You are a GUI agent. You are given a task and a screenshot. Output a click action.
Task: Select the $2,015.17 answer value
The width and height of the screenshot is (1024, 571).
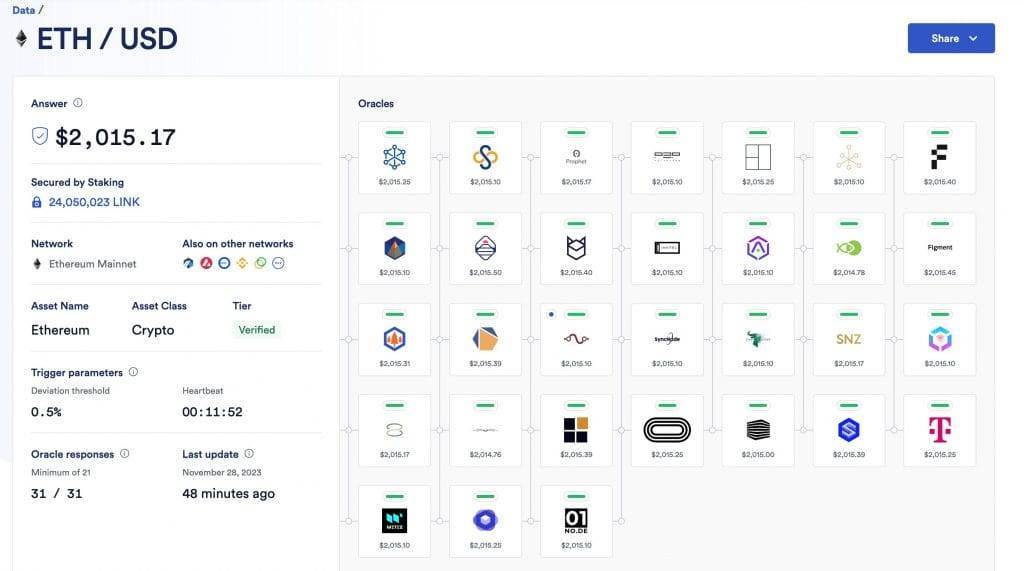(x=115, y=137)
